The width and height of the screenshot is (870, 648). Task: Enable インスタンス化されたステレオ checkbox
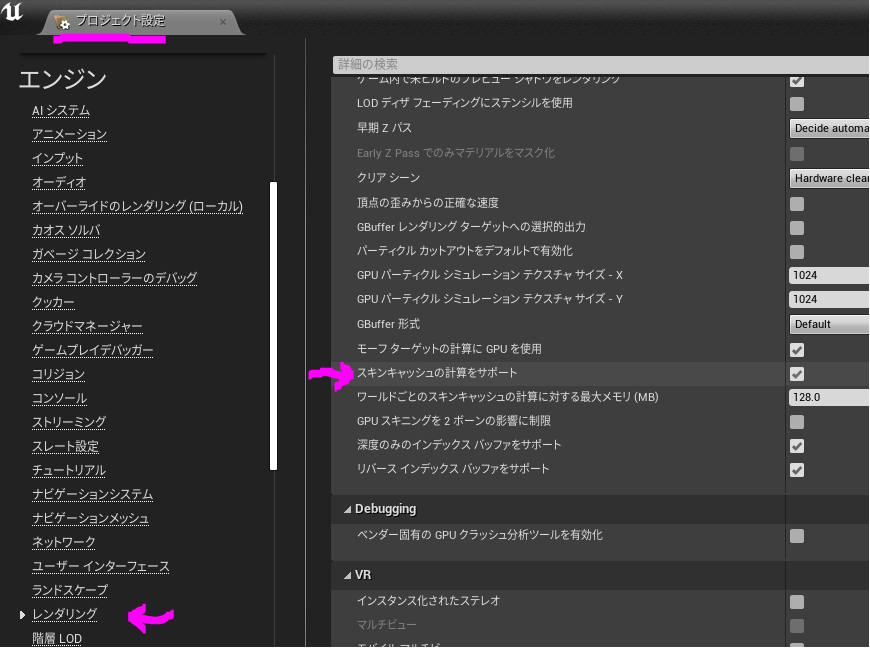tap(797, 602)
